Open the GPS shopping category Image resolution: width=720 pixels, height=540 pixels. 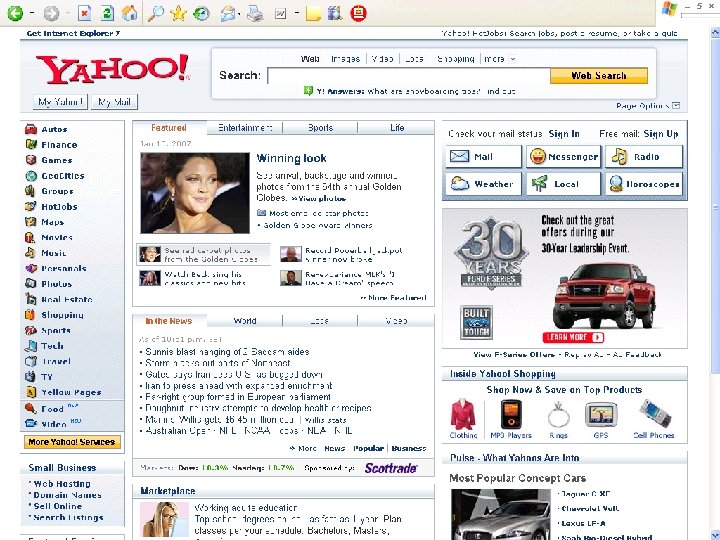click(x=601, y=419)
